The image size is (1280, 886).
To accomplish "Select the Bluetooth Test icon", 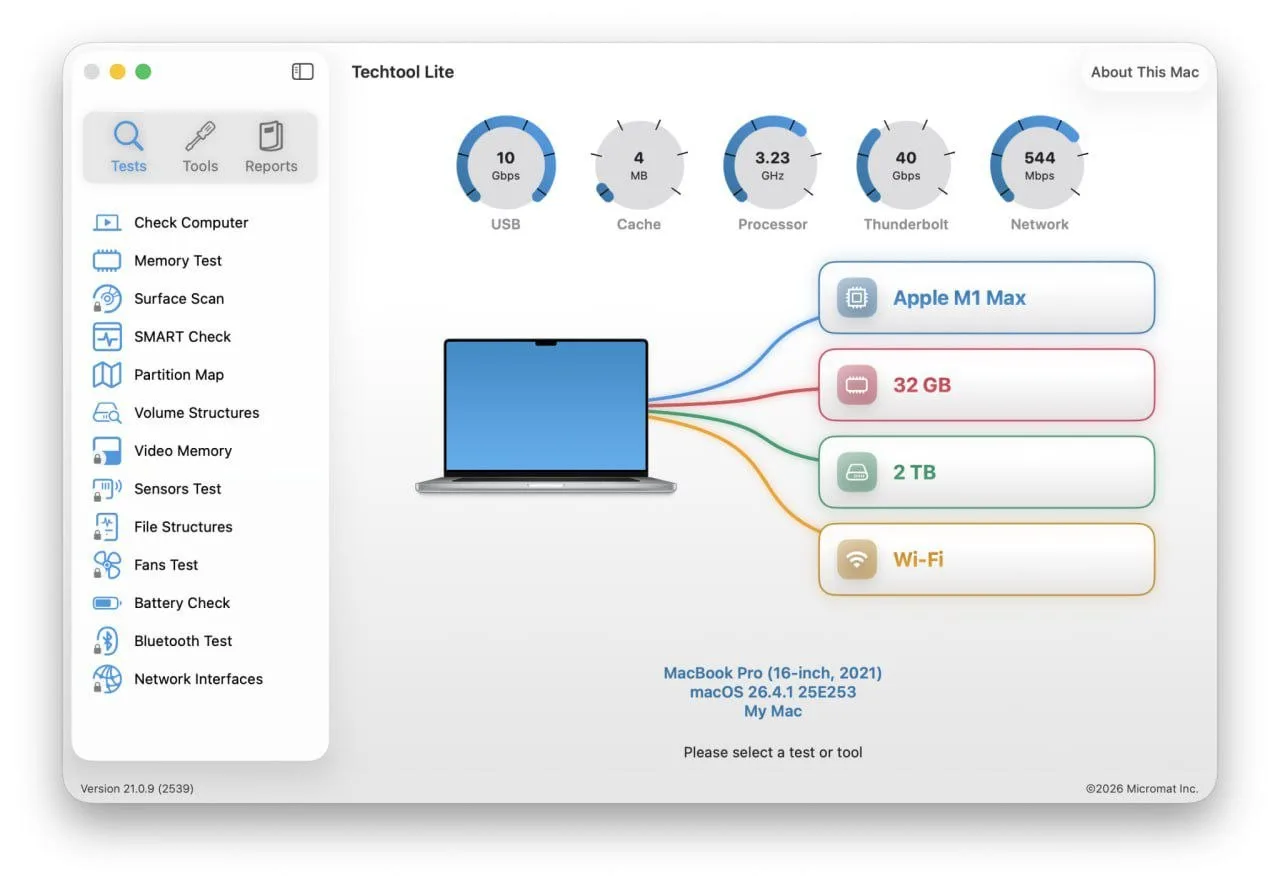I will [x=107, y=640].
